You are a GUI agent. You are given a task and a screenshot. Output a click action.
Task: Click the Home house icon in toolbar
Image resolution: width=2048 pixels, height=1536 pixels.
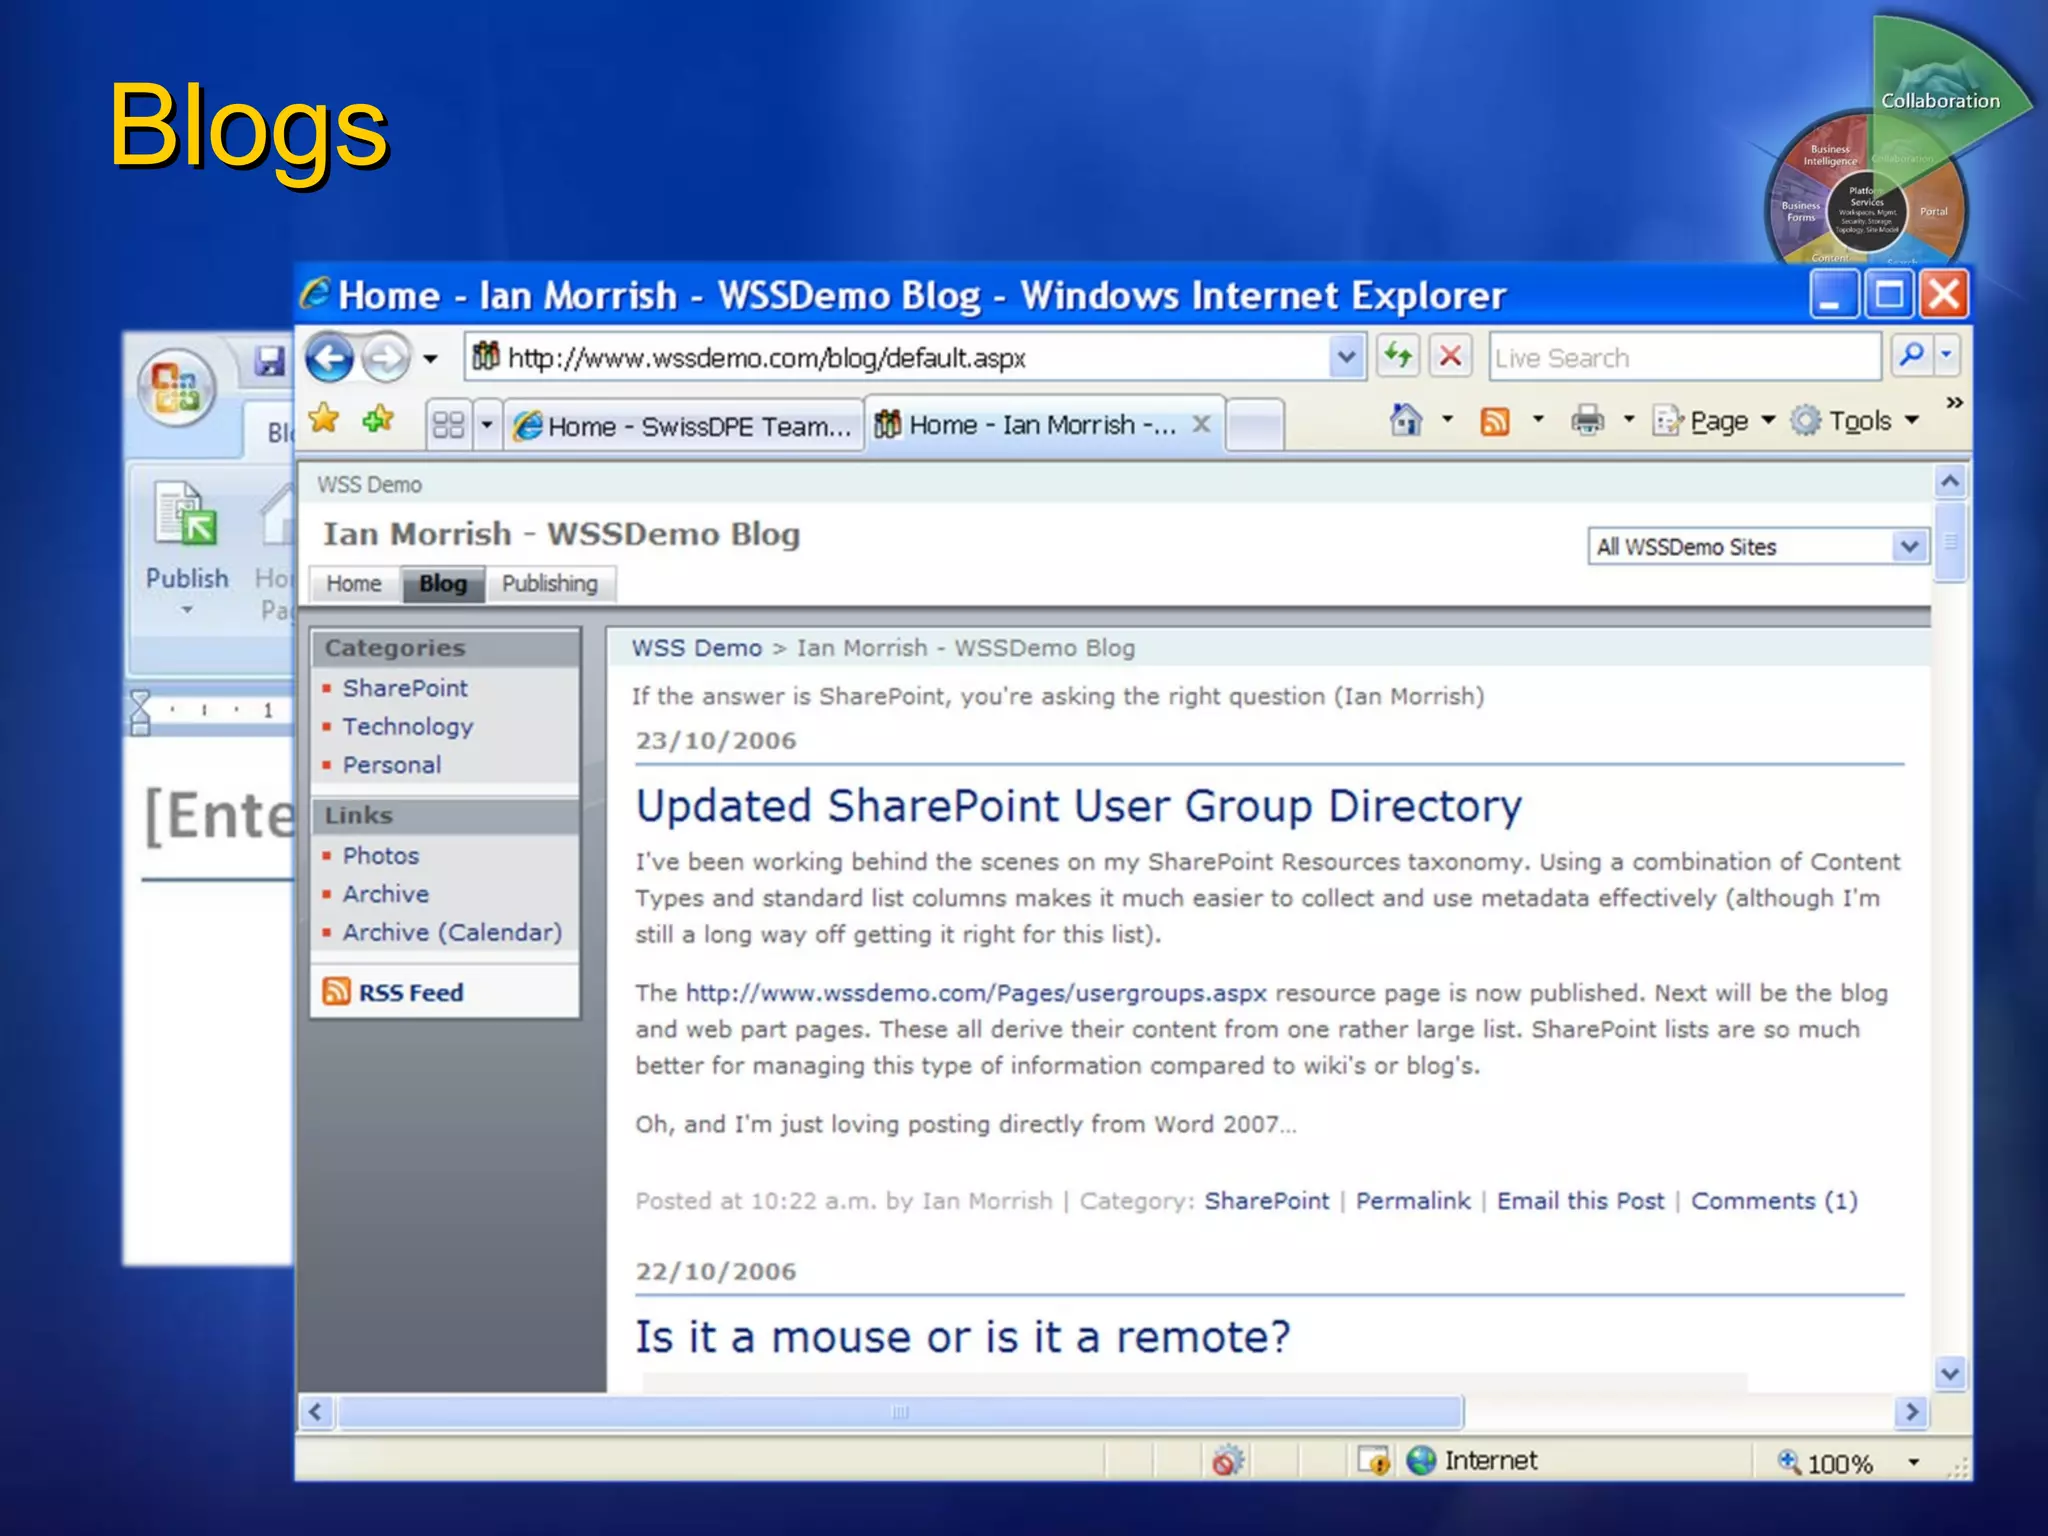[1405, 420]
